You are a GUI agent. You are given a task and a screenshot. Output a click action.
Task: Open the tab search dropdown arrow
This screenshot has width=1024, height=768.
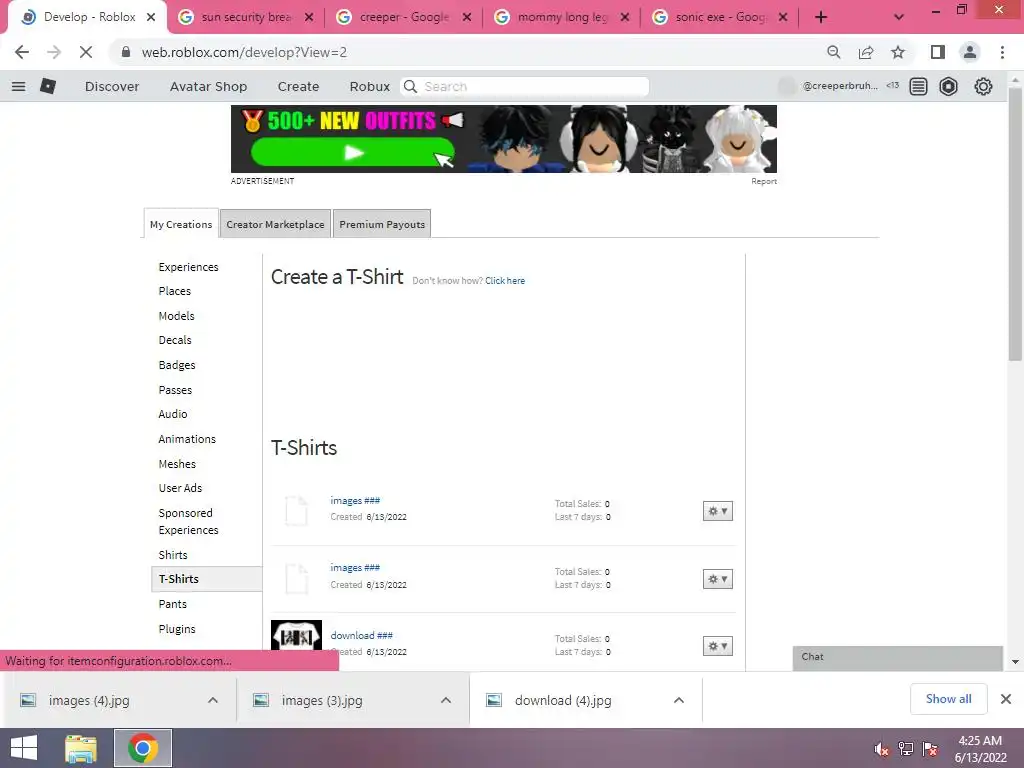[x=899, y=17]
